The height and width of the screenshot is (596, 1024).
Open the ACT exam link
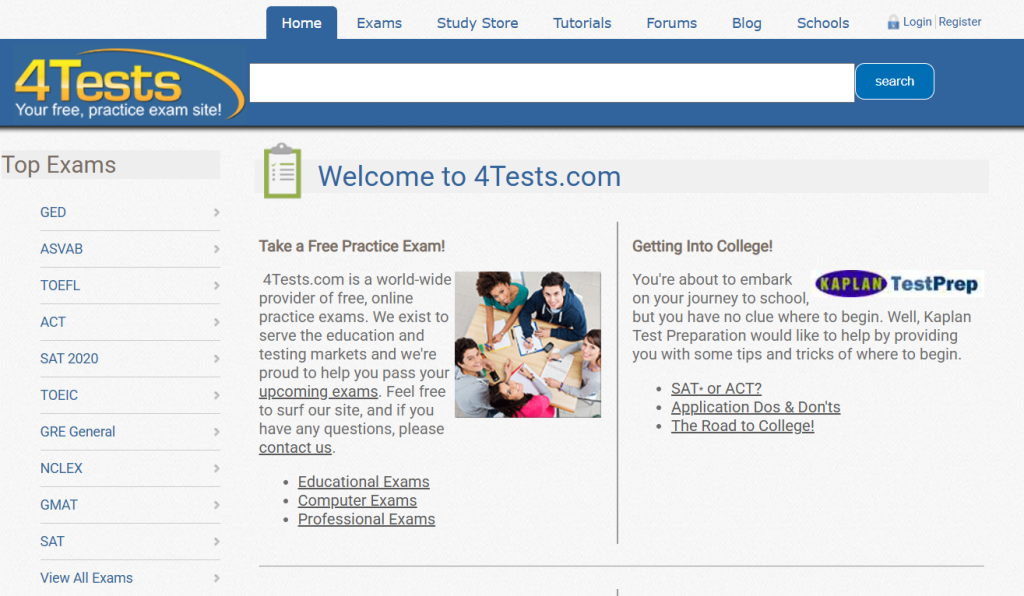point(53,322)
